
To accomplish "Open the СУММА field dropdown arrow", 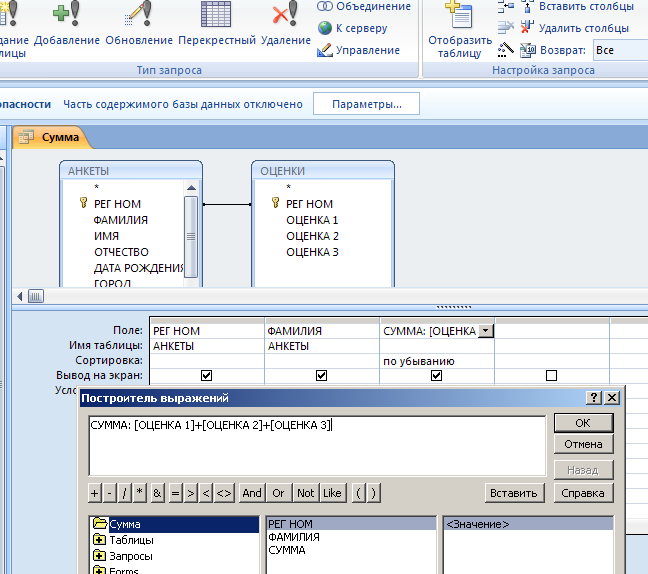I will [x=485, y=331].
